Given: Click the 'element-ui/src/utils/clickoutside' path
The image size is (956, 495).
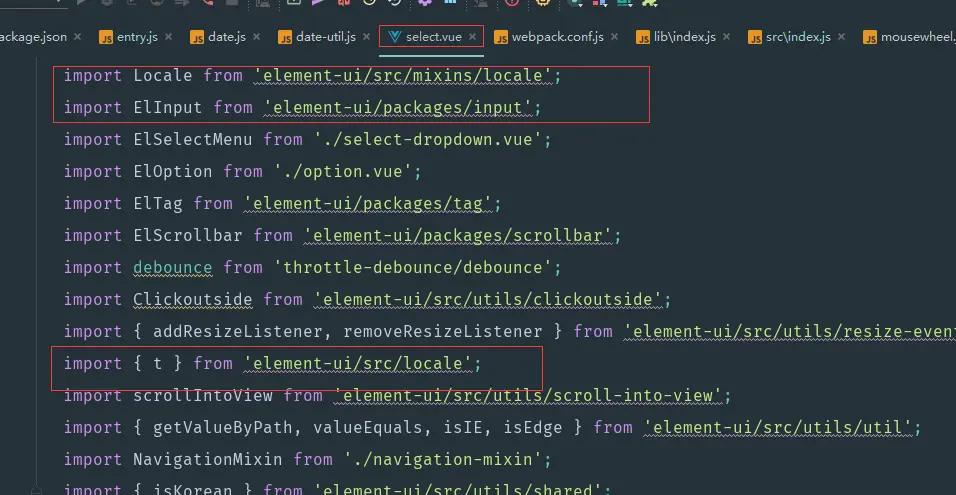Looking at the screenshot, I should point(487,300).
